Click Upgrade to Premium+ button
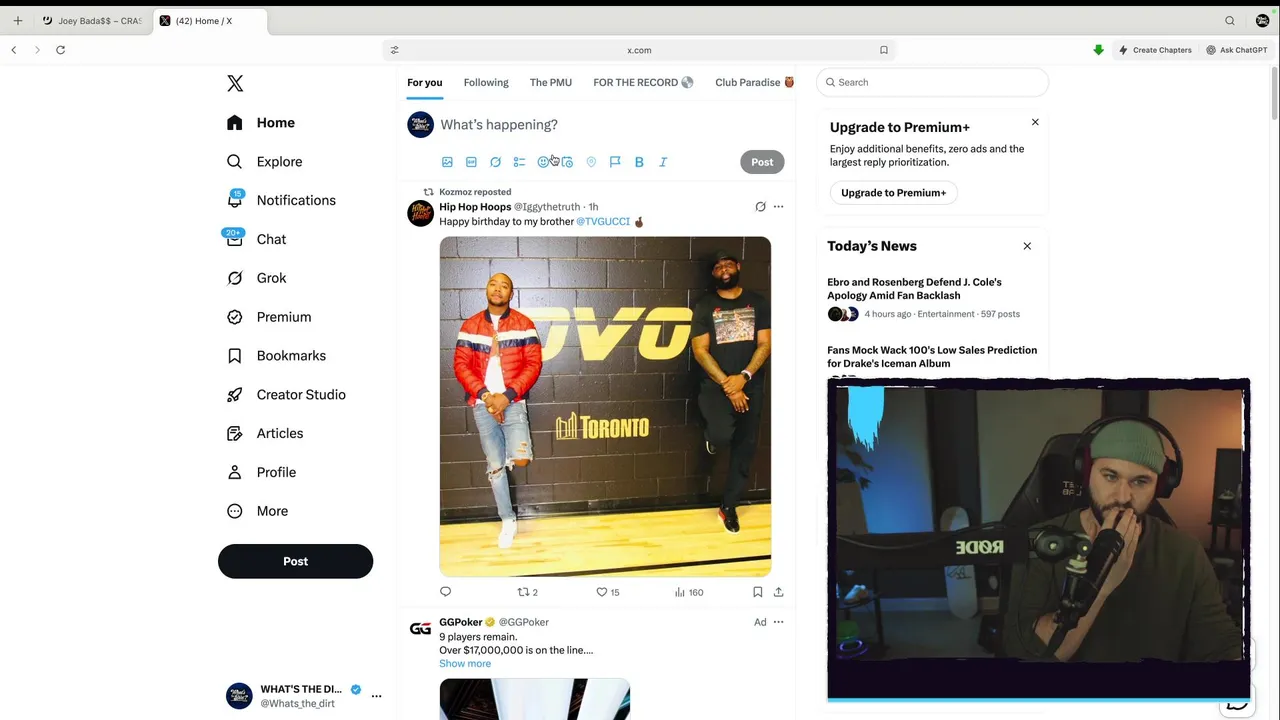Viewport: 1280px width, 720px height. pyautogui.click(x=893, y=193)
